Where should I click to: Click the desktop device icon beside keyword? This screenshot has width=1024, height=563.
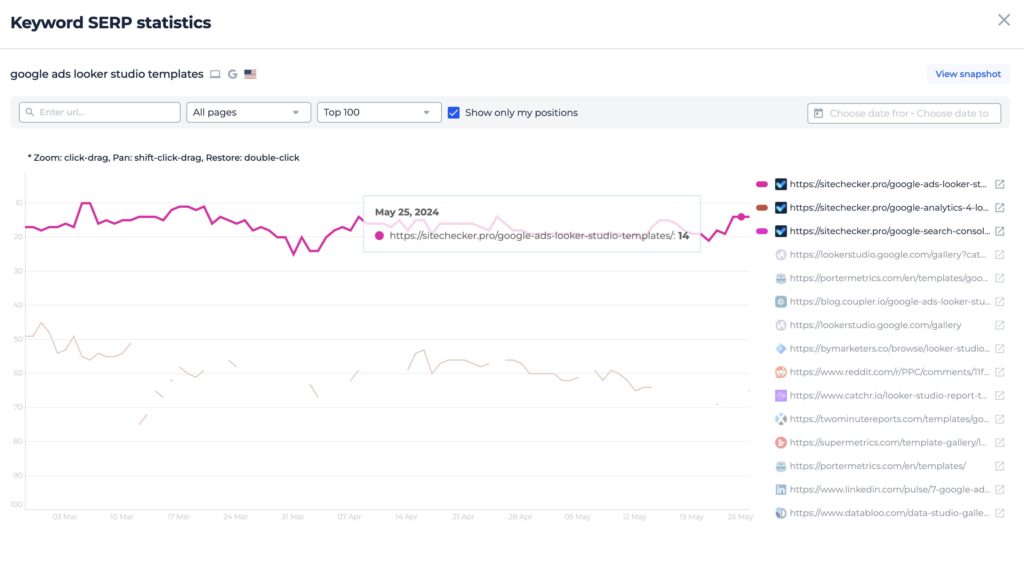pyautogui.click(x=215, y=74)
